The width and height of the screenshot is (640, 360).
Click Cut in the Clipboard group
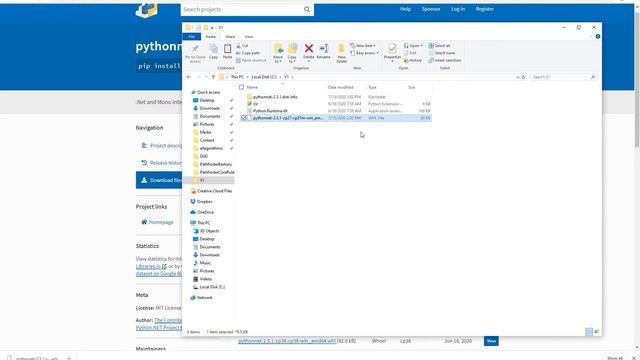pos(242,46)
